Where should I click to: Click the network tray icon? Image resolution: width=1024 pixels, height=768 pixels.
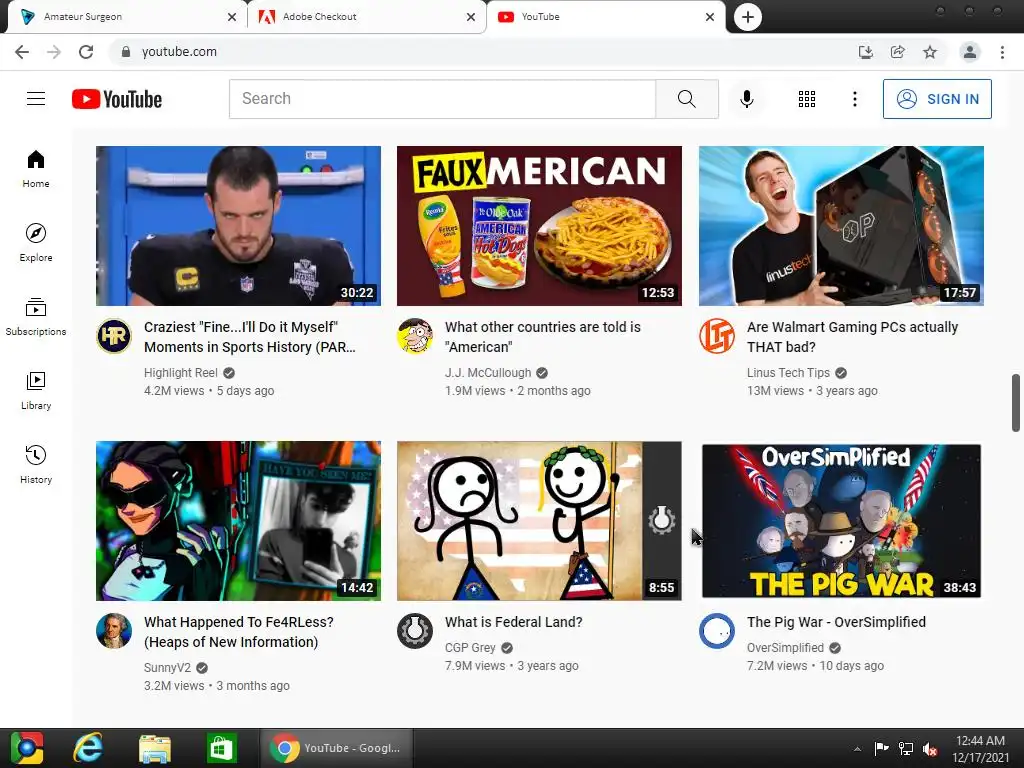[x=906, y=749]
